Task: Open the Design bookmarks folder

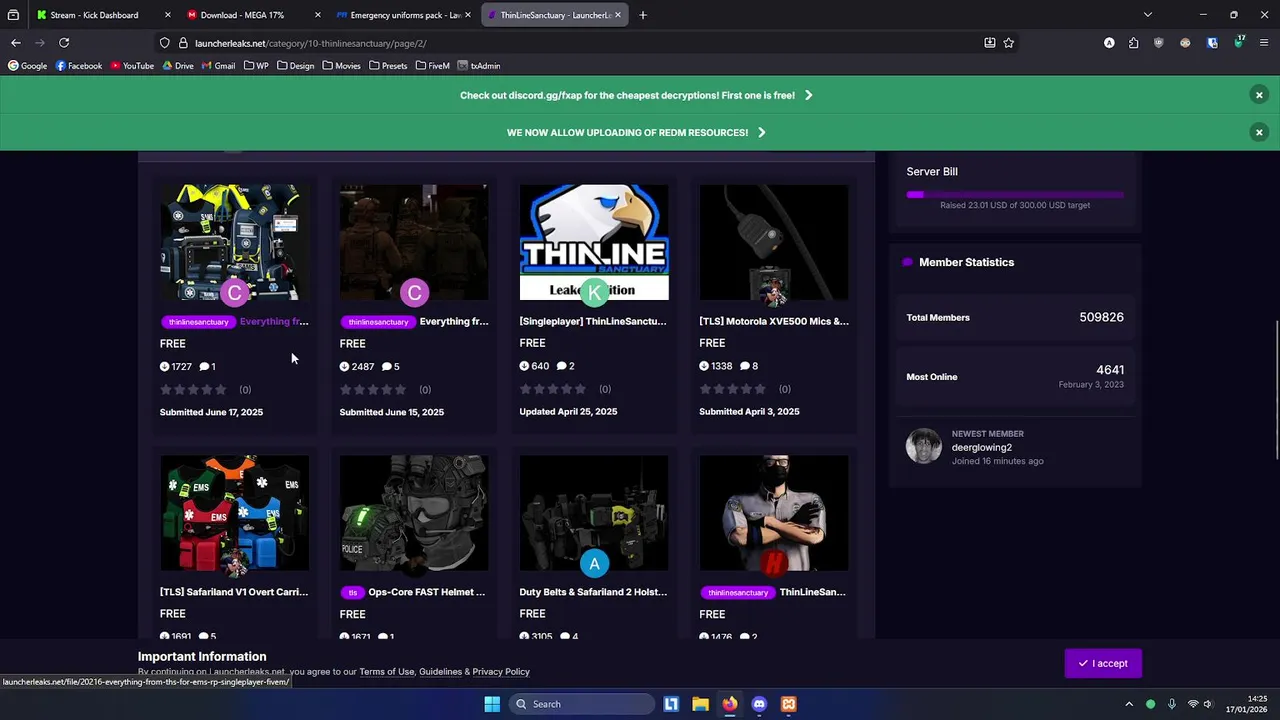Action: click(x=296, y=66)
